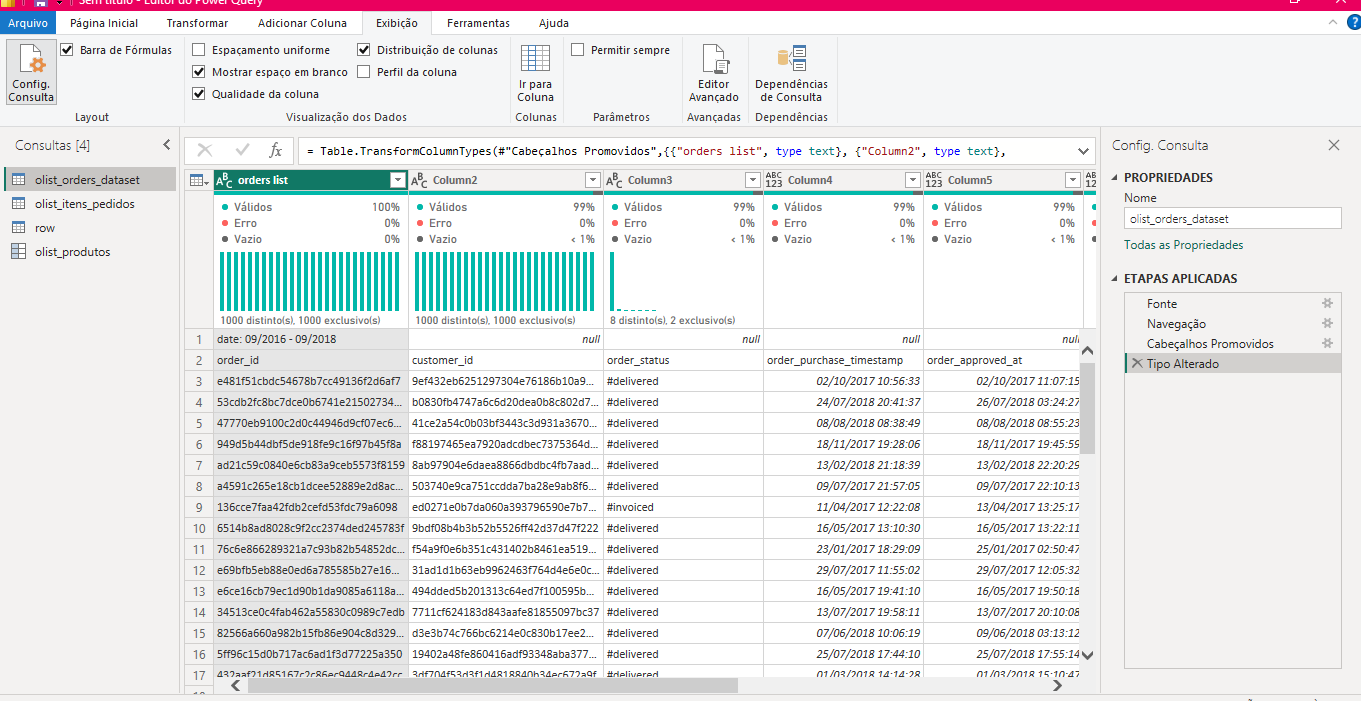Enable the Perfil da coluna option
Image resolution: width=1361 pixels, height=701 pixels.
(x=364, y=72)
